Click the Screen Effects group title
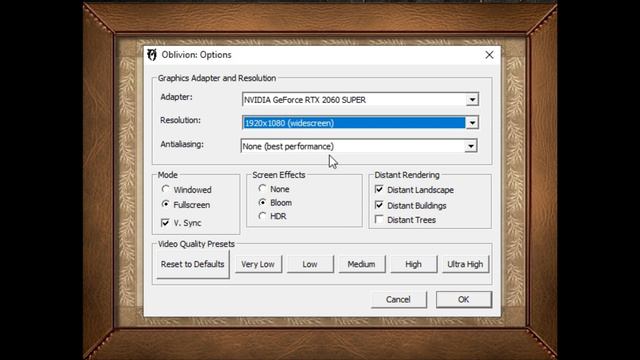 point(279,175)
